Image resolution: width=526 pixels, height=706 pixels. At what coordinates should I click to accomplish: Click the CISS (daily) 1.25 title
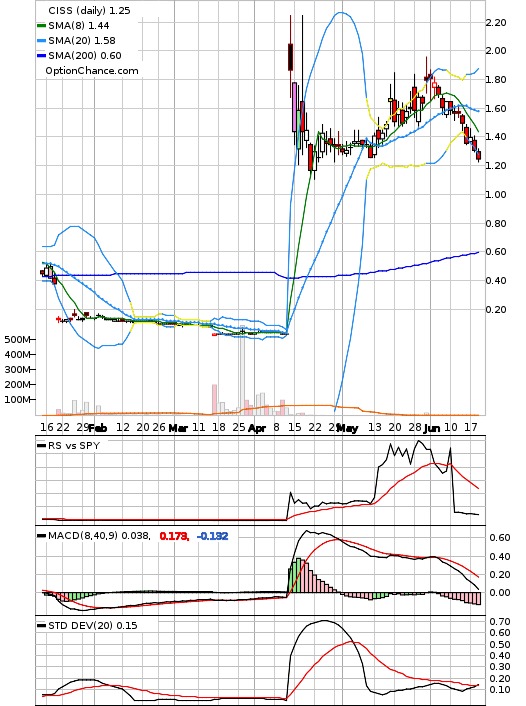tap(89, 10)
